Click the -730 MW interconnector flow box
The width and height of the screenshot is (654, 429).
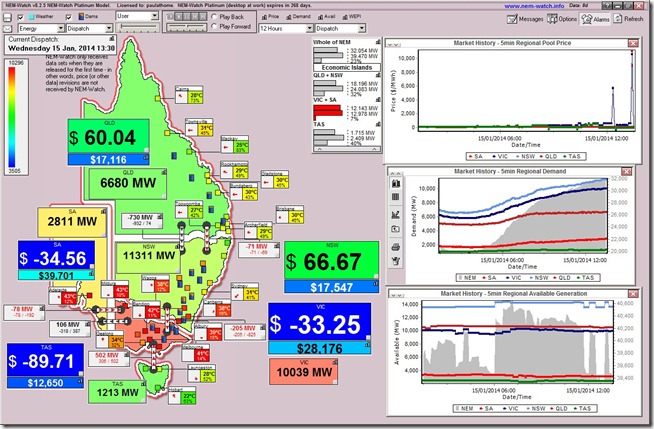(142, 221)
